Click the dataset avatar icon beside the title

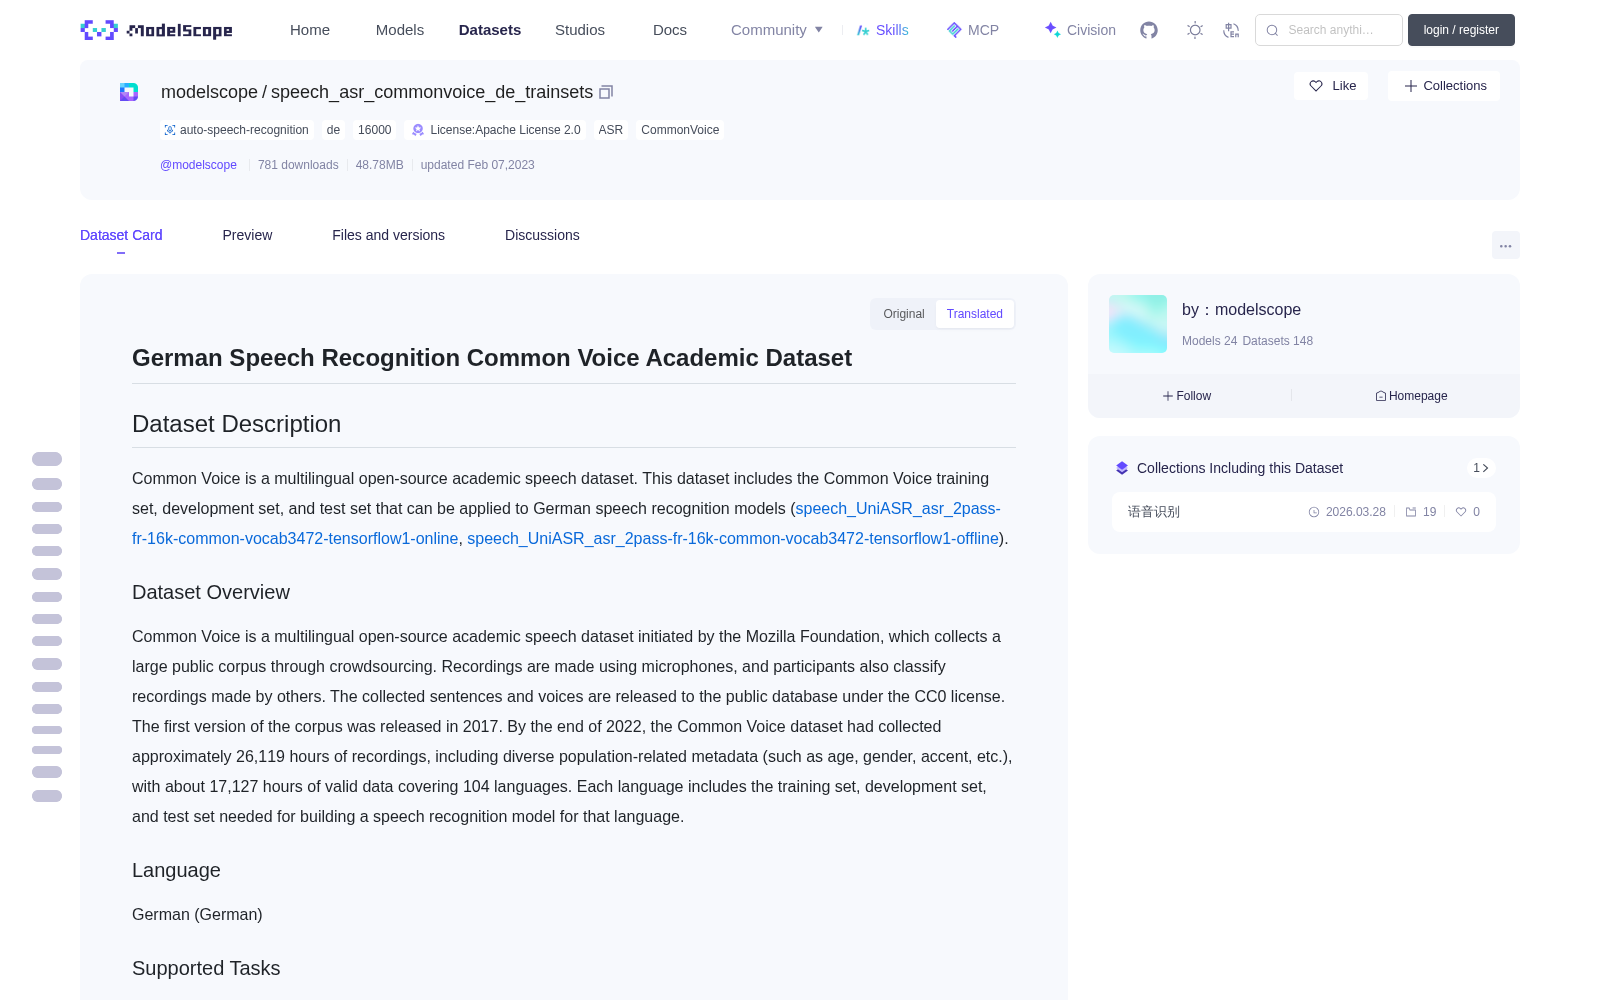coord(129,92)
